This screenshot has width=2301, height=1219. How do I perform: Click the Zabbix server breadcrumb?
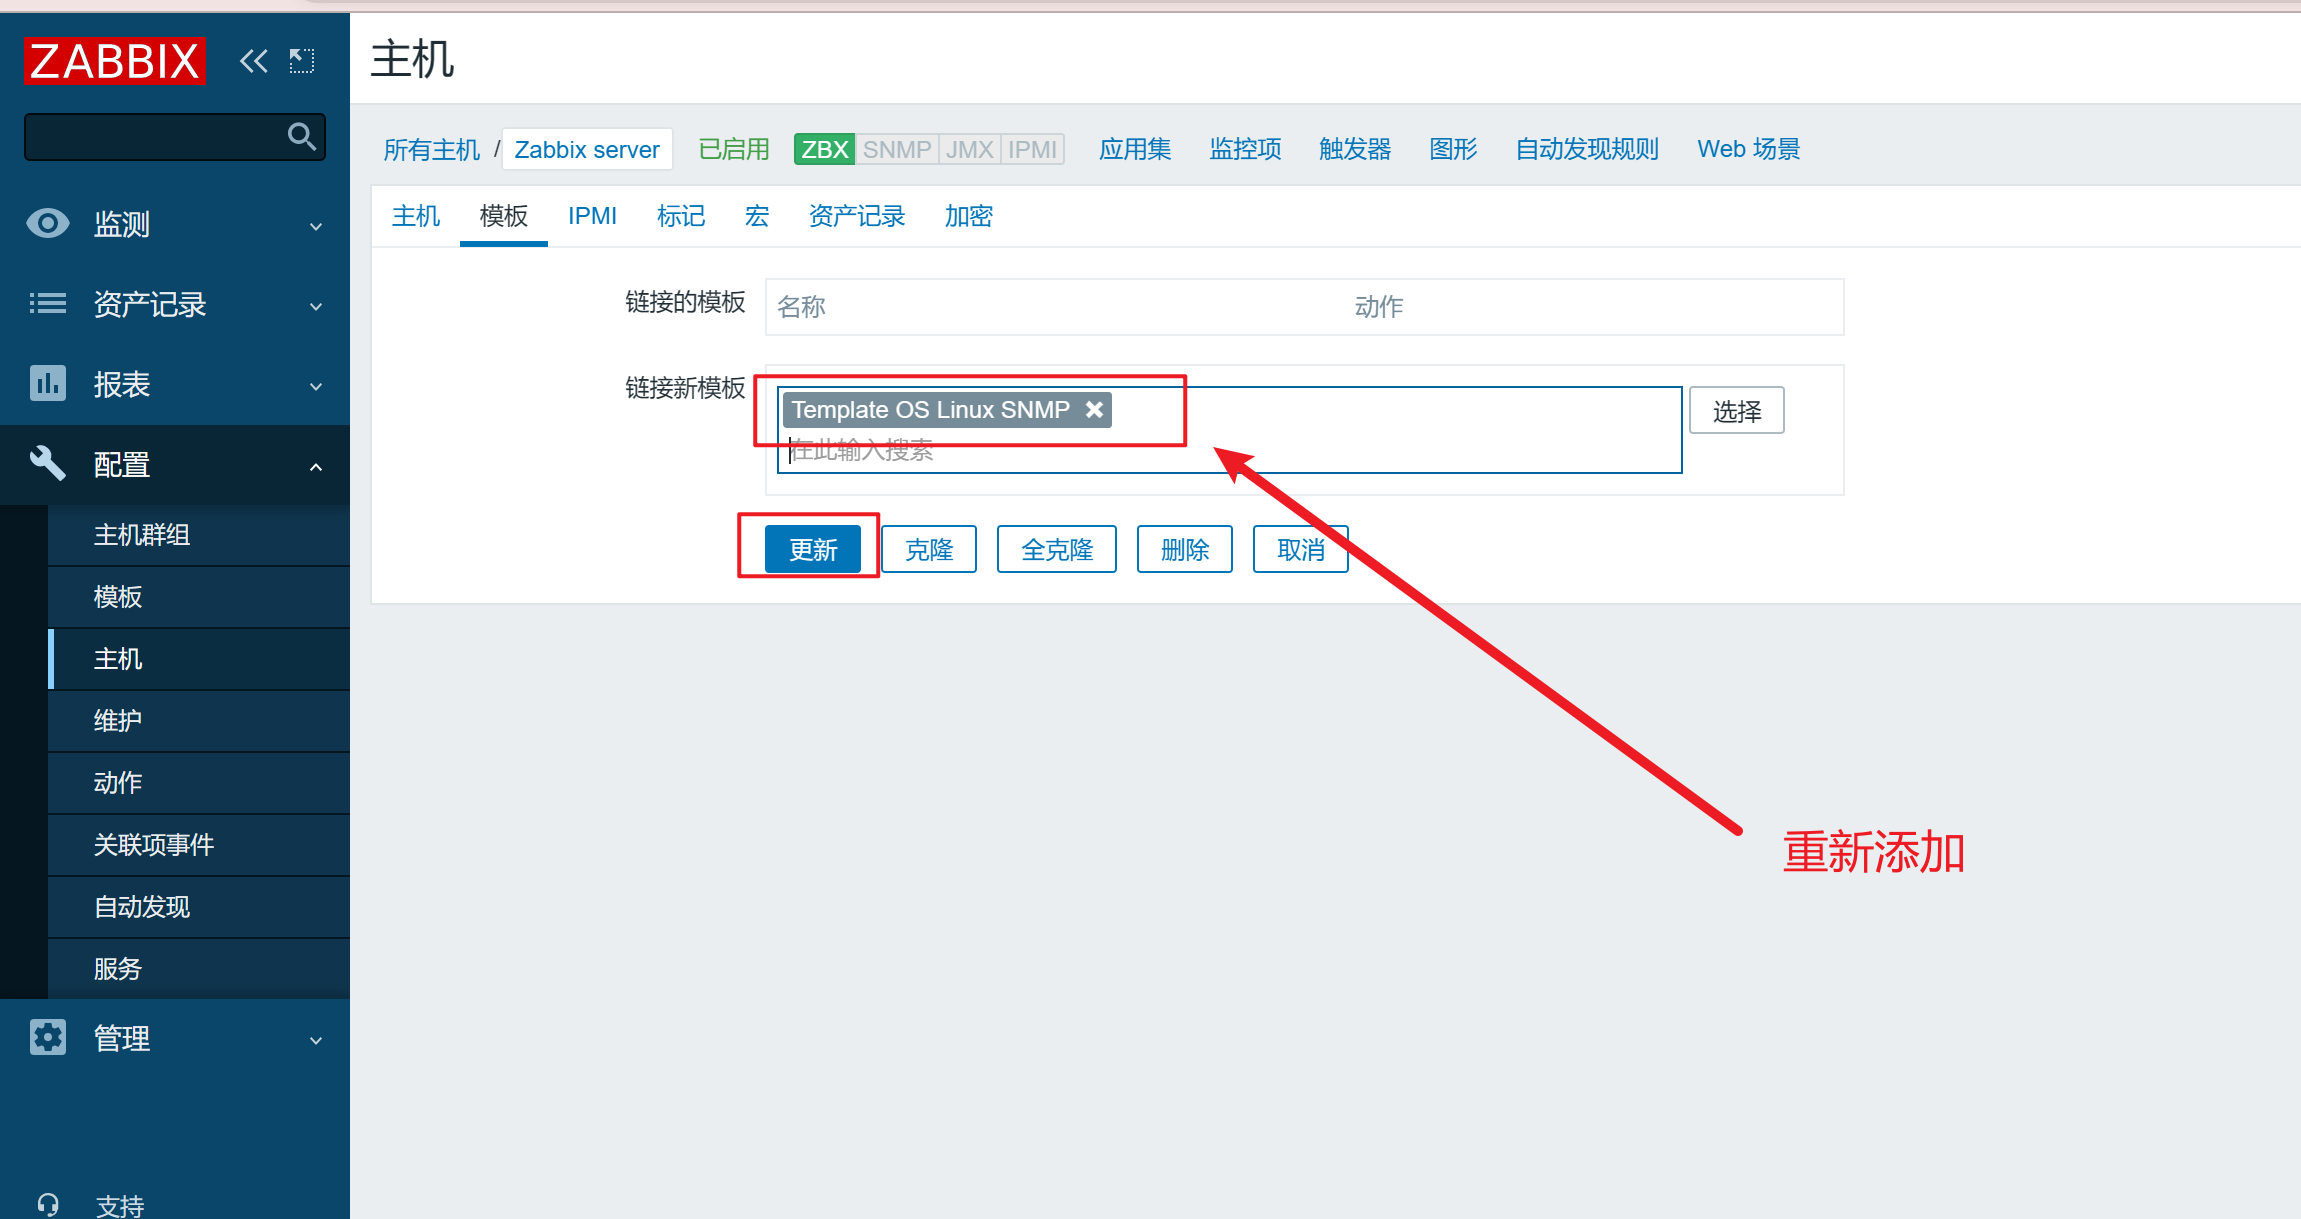587,150
